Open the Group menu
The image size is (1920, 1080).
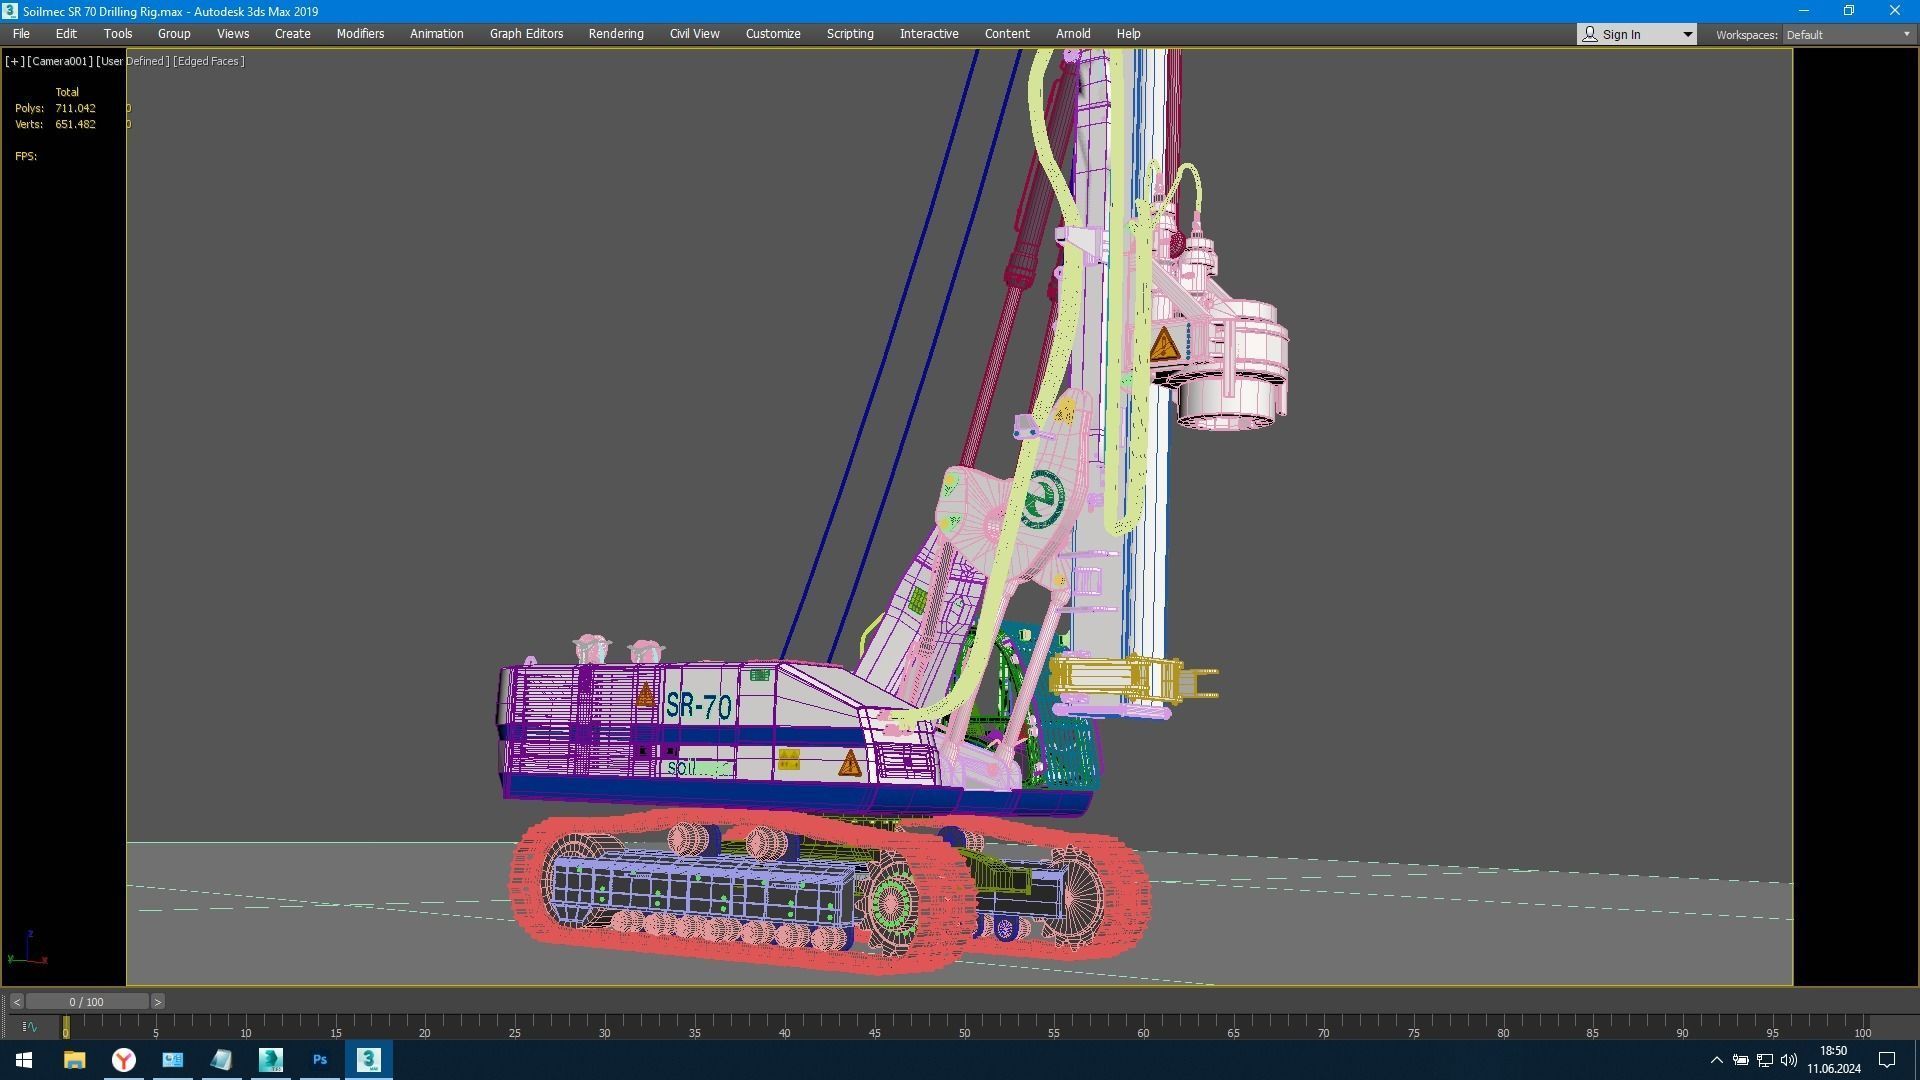174,34
